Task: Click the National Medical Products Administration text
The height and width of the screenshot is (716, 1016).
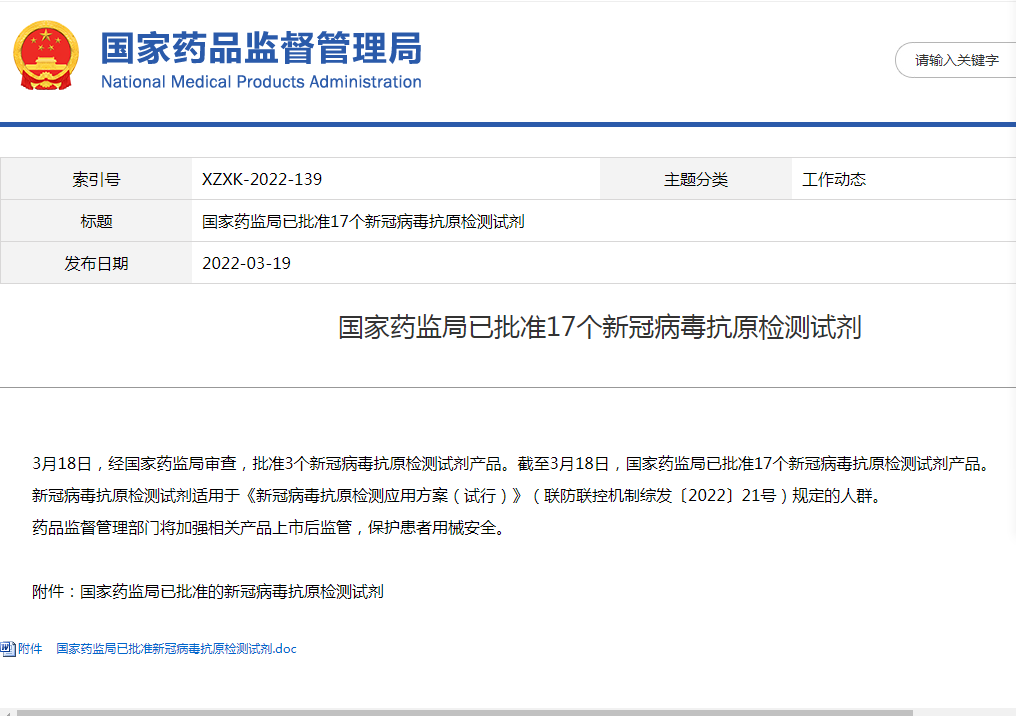Action: click(261, 82)
